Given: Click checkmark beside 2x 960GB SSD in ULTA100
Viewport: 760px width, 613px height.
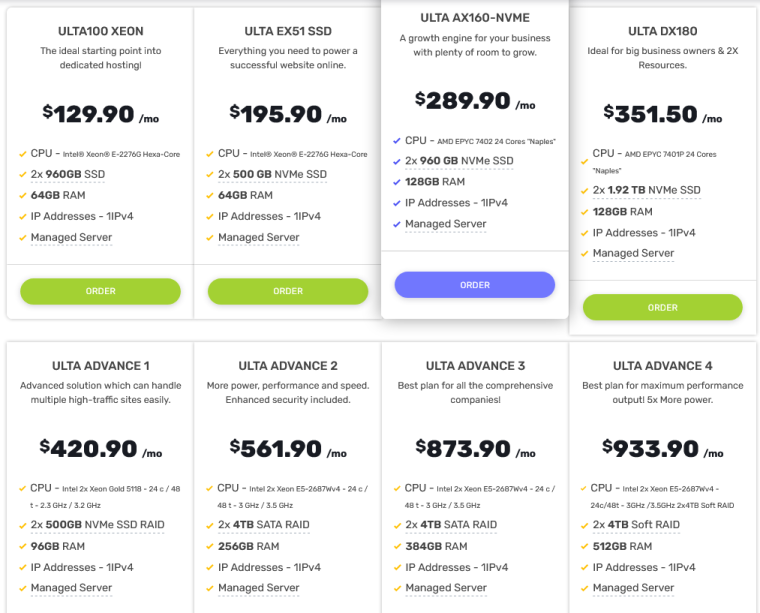Looking at the screenshot, I should click(23, 175).
